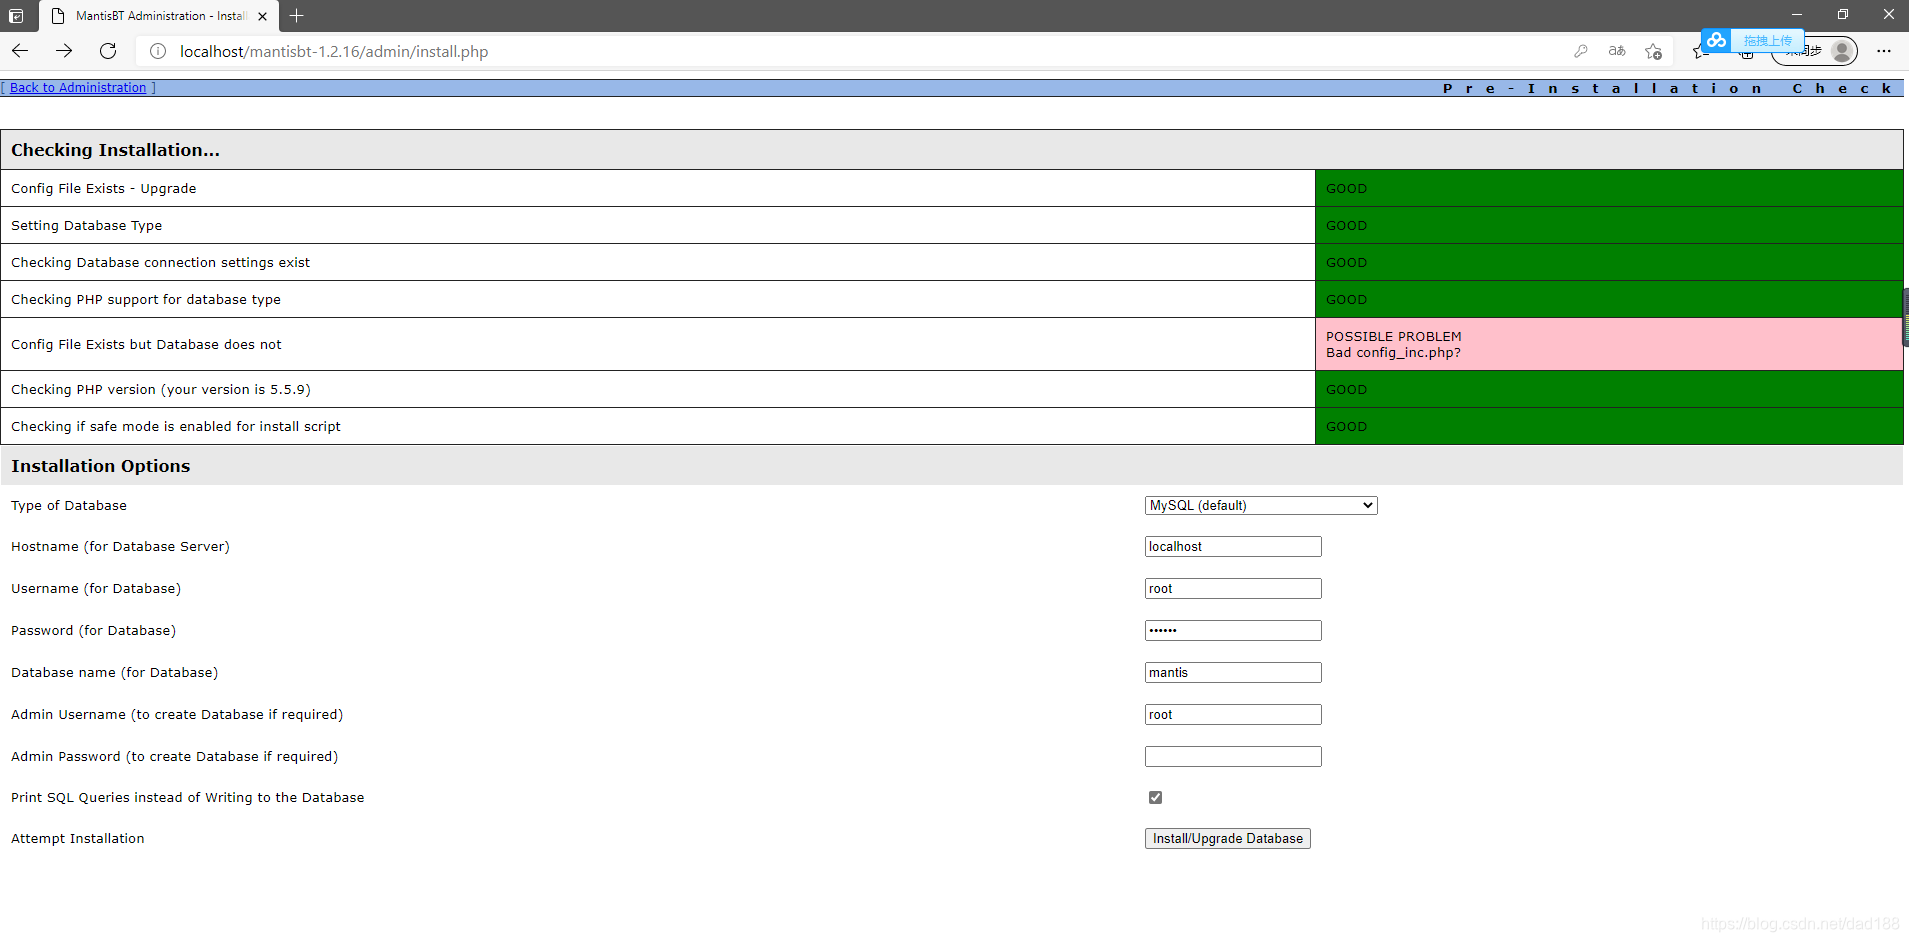
Task: Close the MantisBT Administration tab
Action: coord(262,16)
